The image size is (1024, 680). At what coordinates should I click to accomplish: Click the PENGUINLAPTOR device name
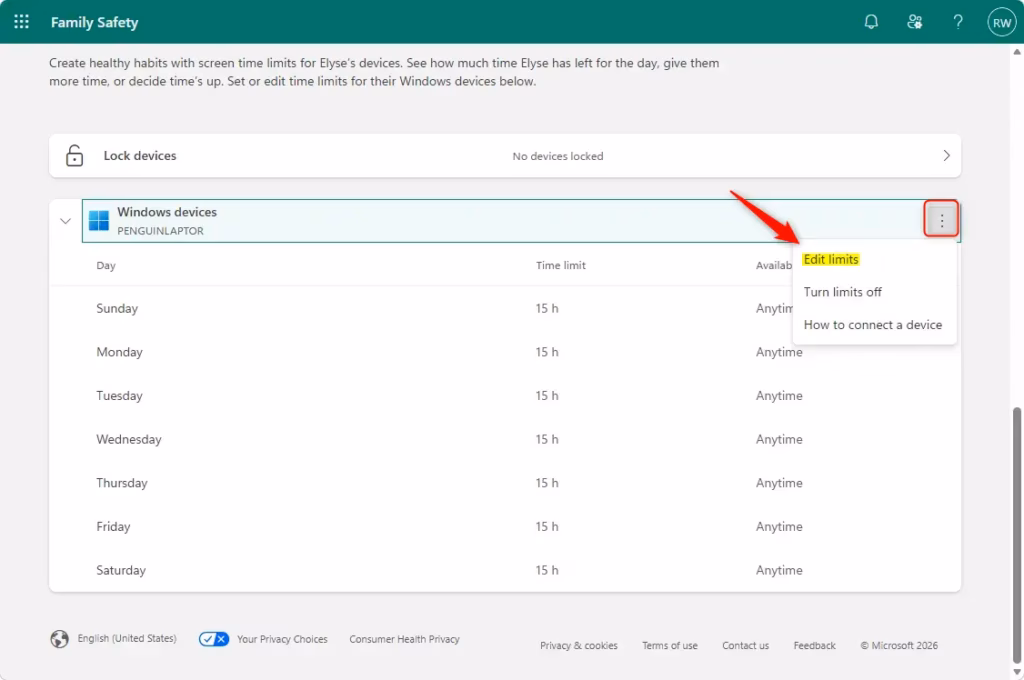click(160, 231)
